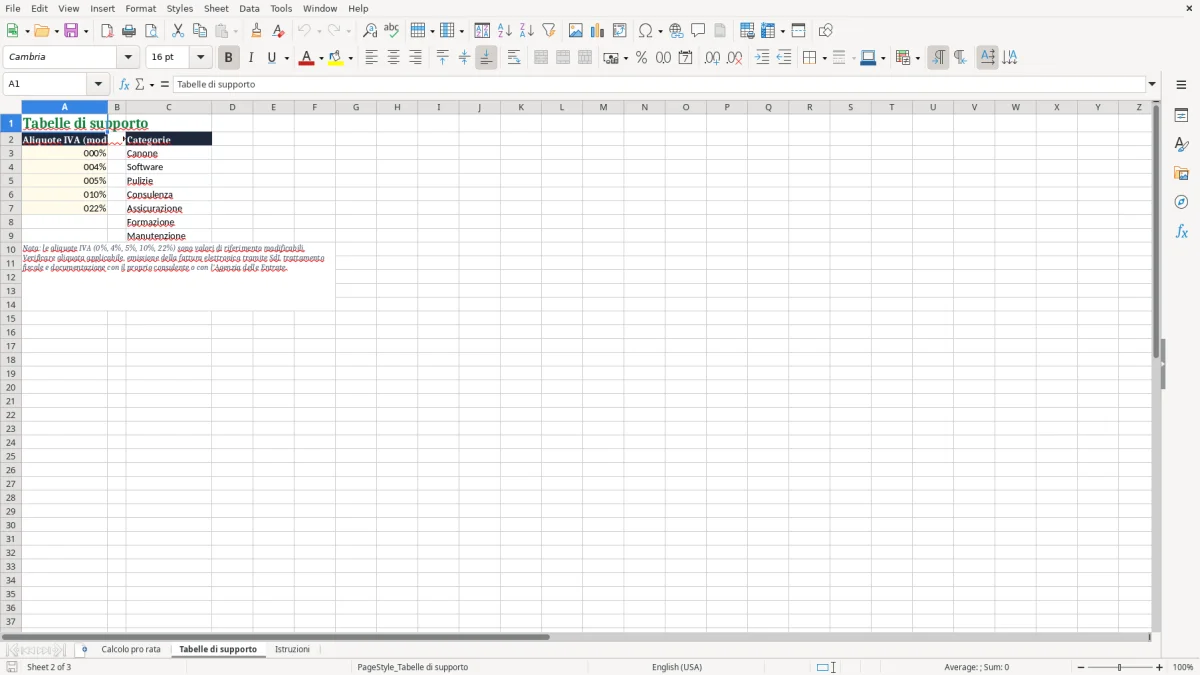Click the Format as Percent icon
This screenshot has width=1200, height=675.
coord(642,58)
